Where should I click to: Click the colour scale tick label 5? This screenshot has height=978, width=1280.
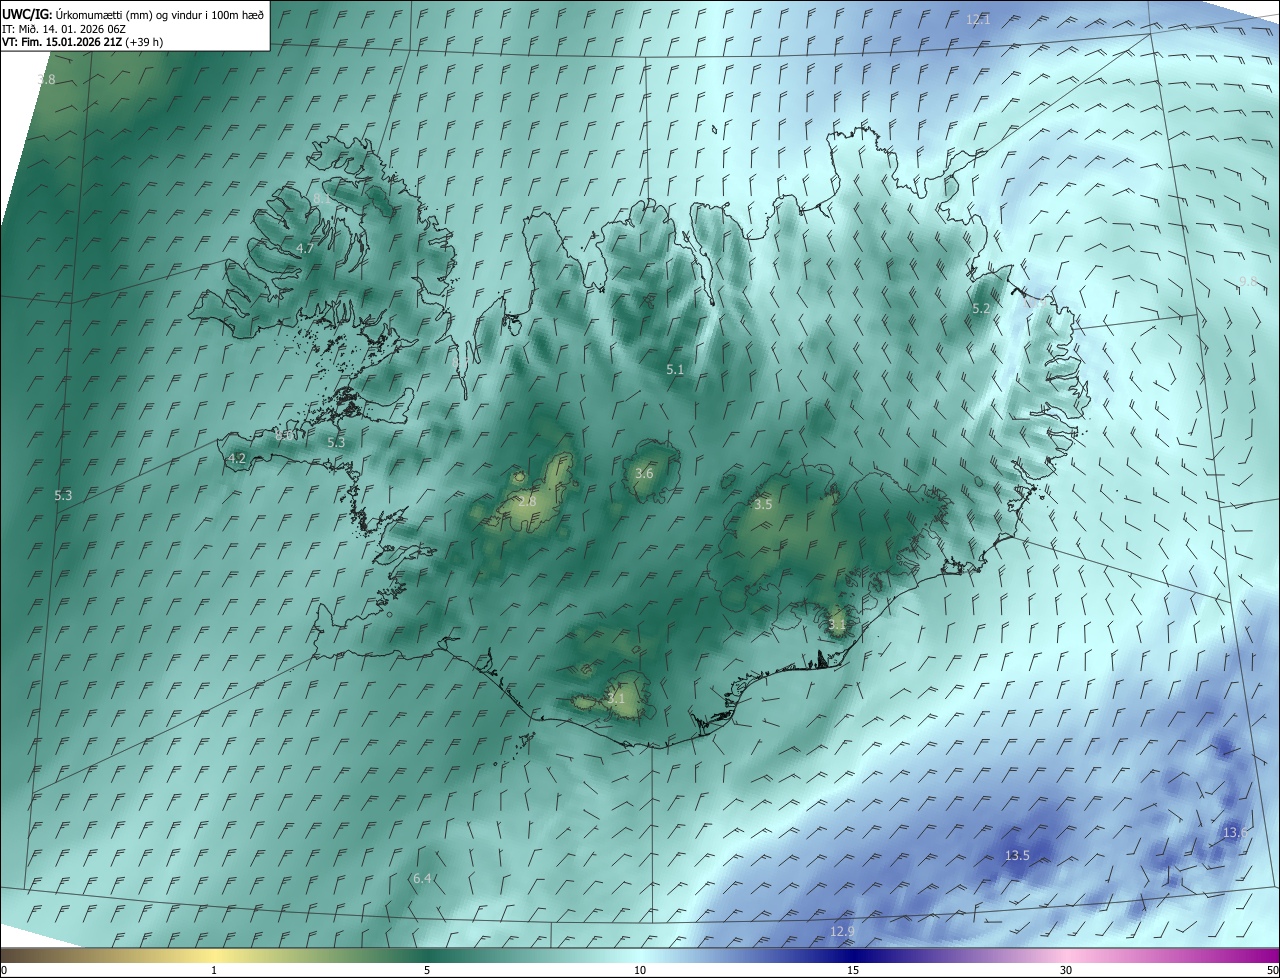(x=427, y=970)
